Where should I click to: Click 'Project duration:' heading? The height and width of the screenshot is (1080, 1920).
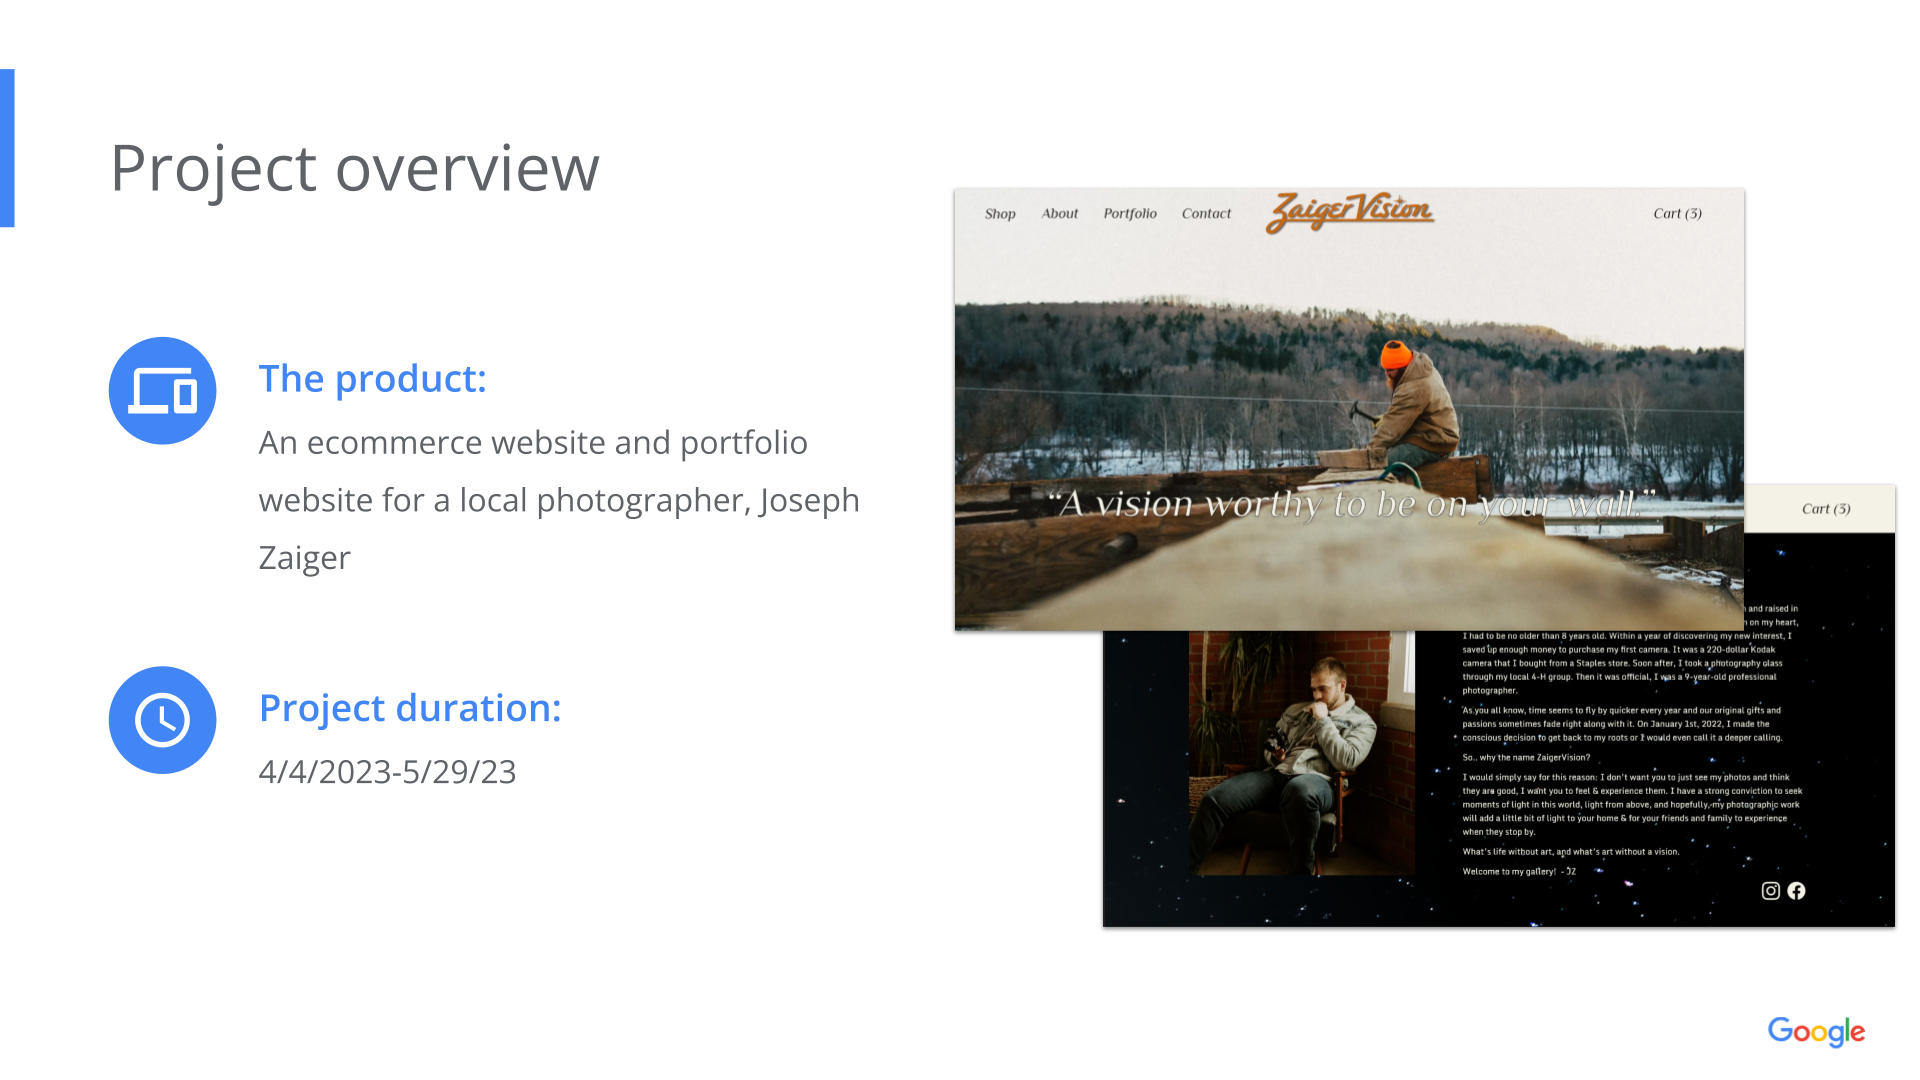point(410,708)
